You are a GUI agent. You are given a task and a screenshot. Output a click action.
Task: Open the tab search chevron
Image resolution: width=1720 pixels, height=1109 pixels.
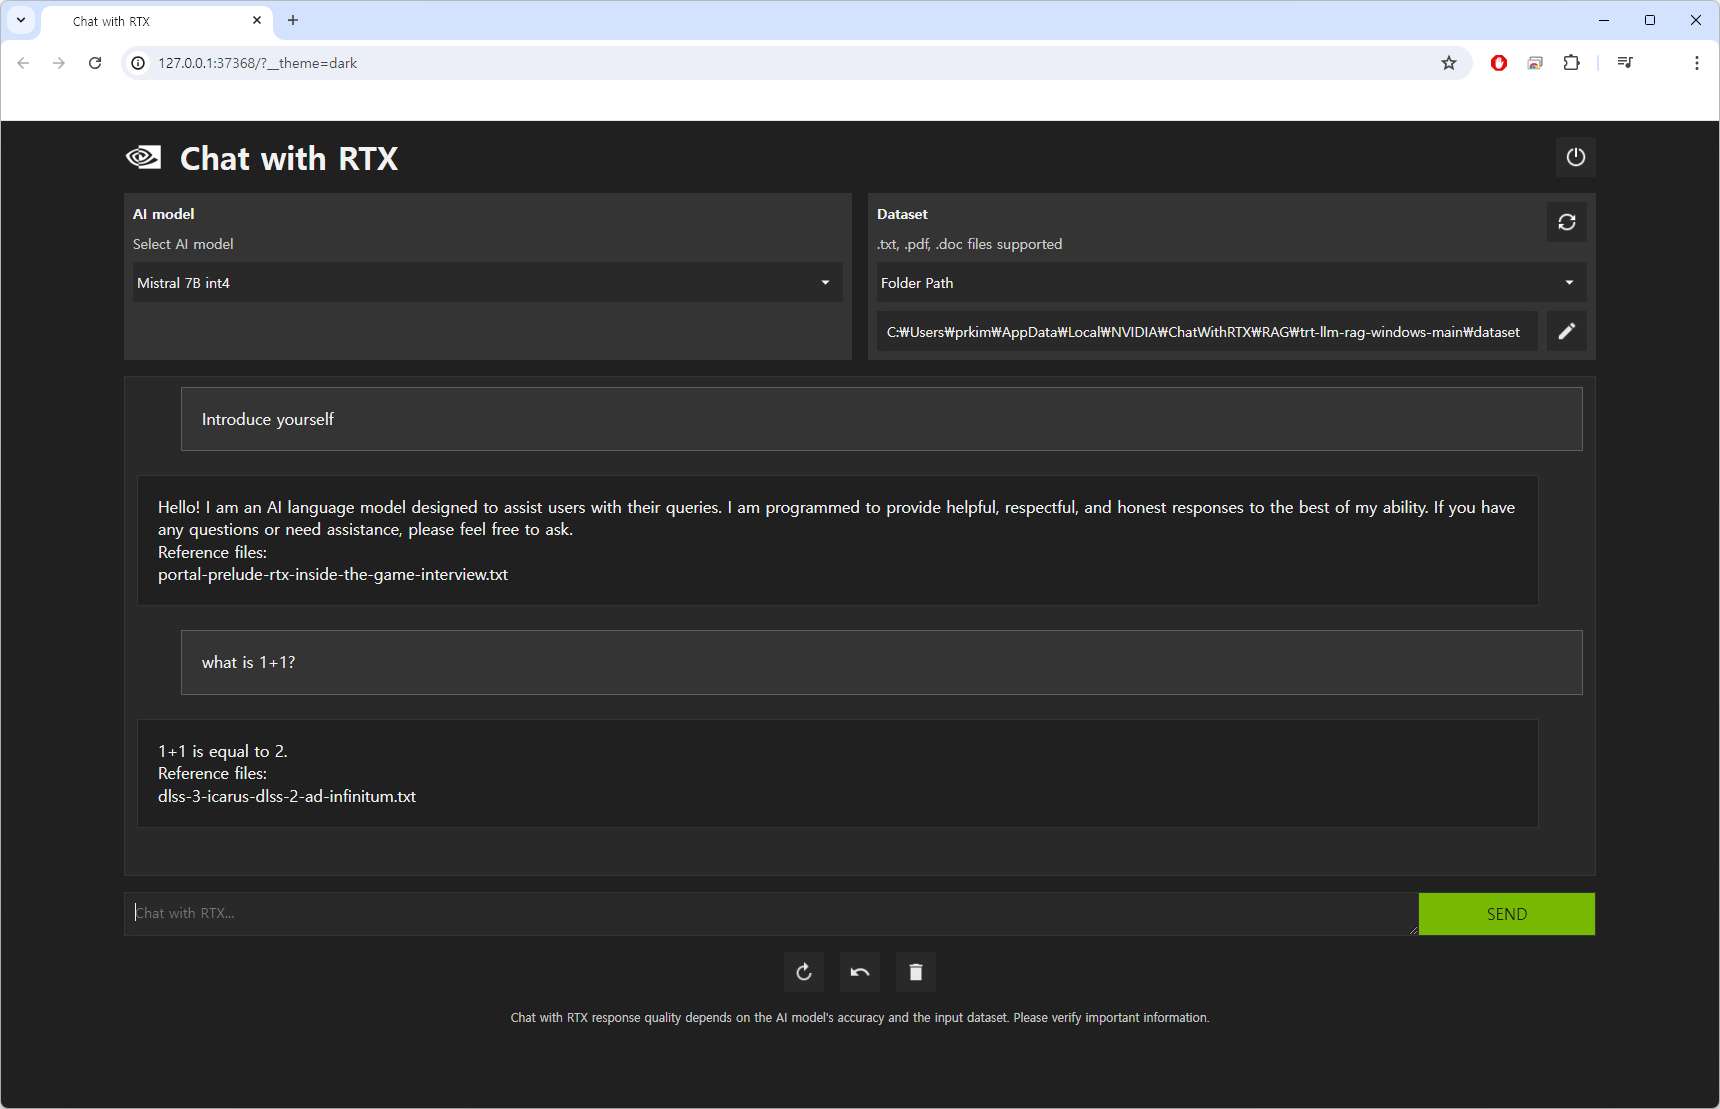pyautogui.click(x=21, y=20)
